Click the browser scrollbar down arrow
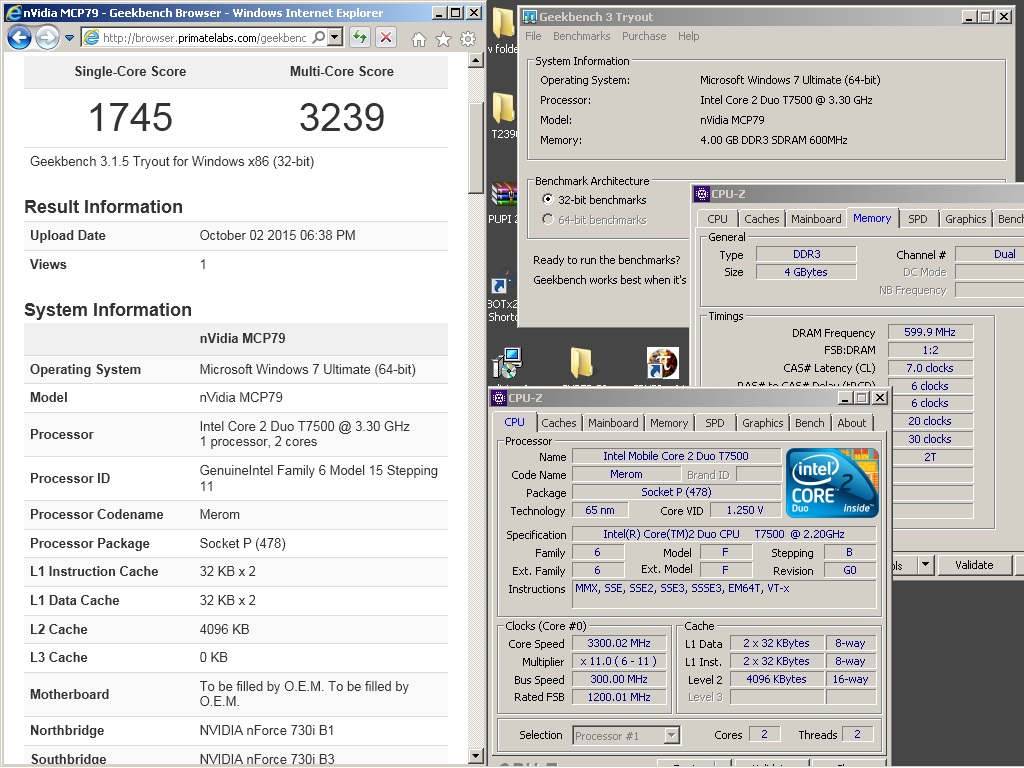 point(476,756)
